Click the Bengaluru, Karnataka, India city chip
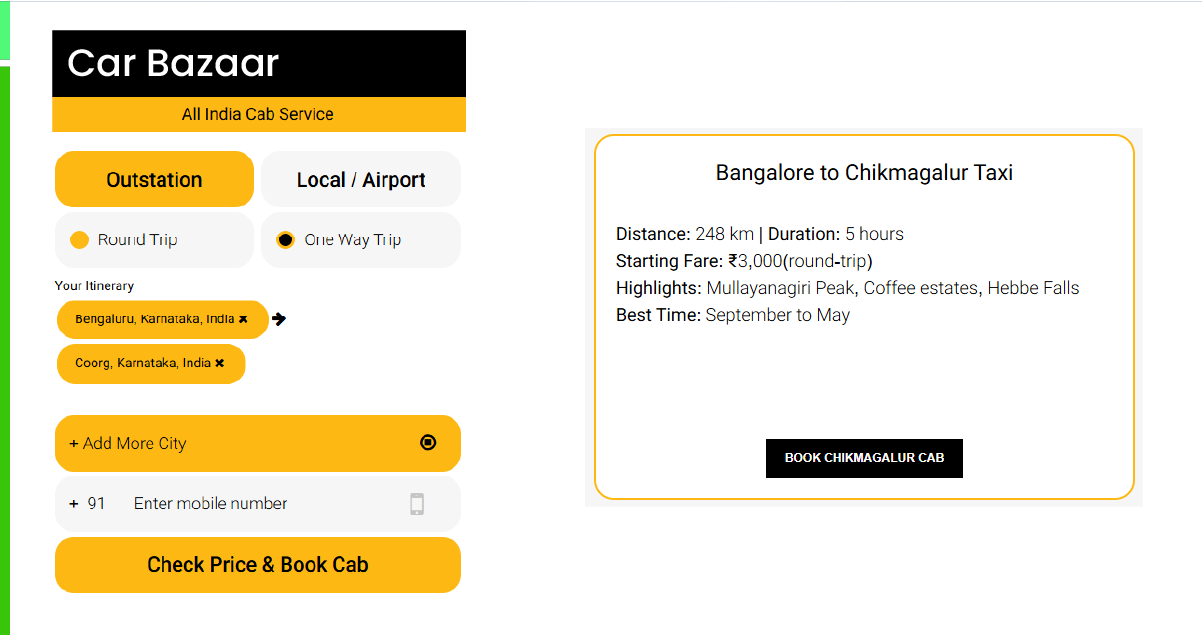 (x=154, y=320)
